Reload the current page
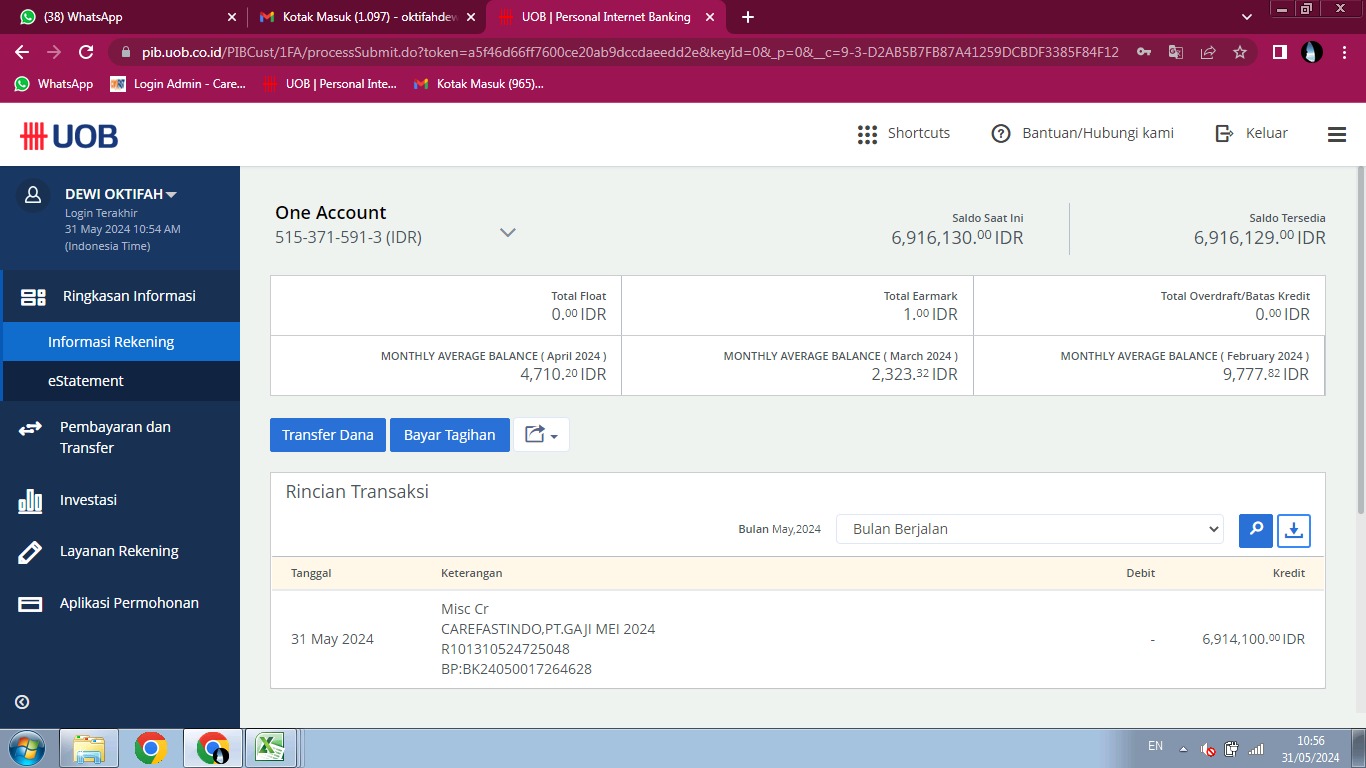1366x768 pixels. (x=86, y=52)
